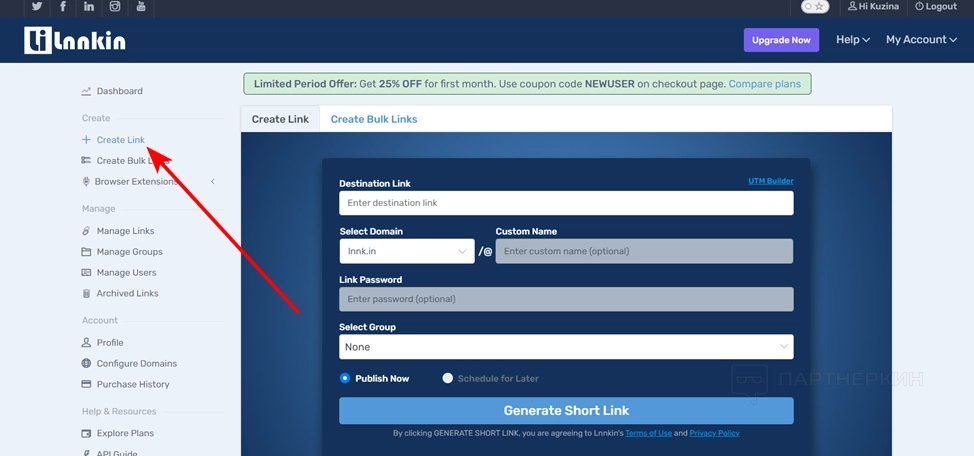Open the LinkedIn social icon

[x=89, y=6]
